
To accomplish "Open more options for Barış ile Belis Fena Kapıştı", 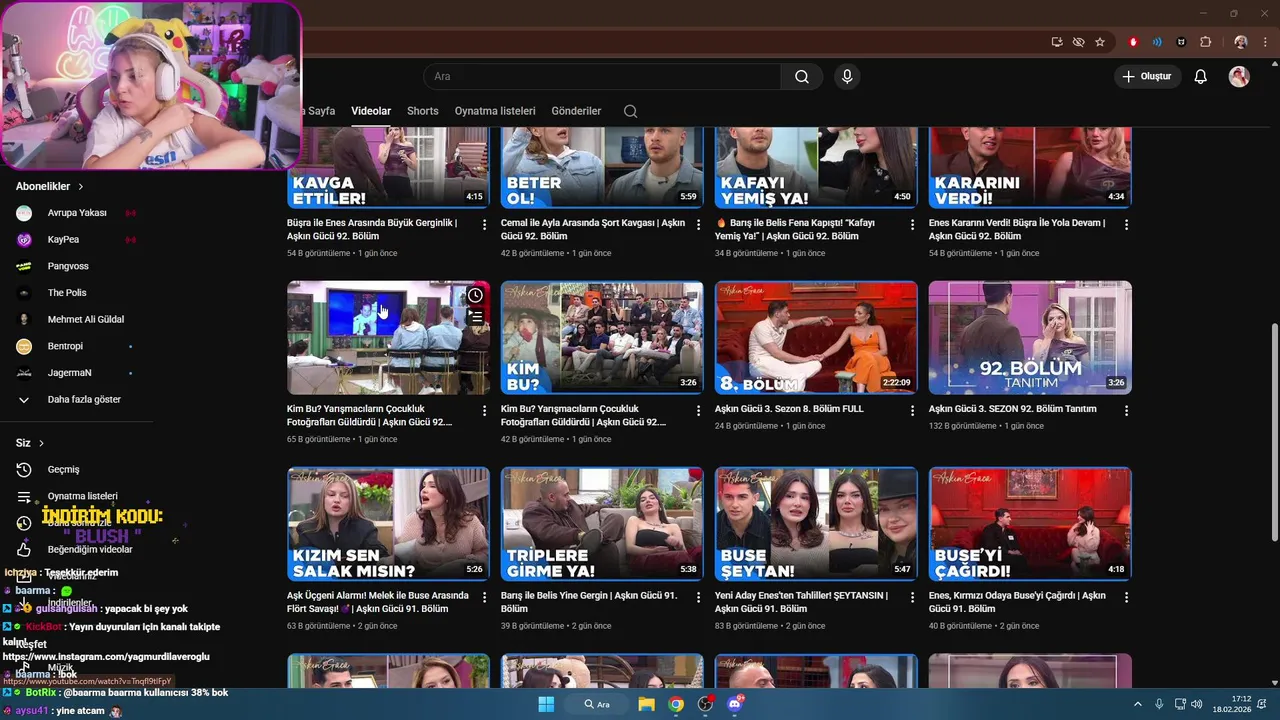I will (x=912, y=225).
